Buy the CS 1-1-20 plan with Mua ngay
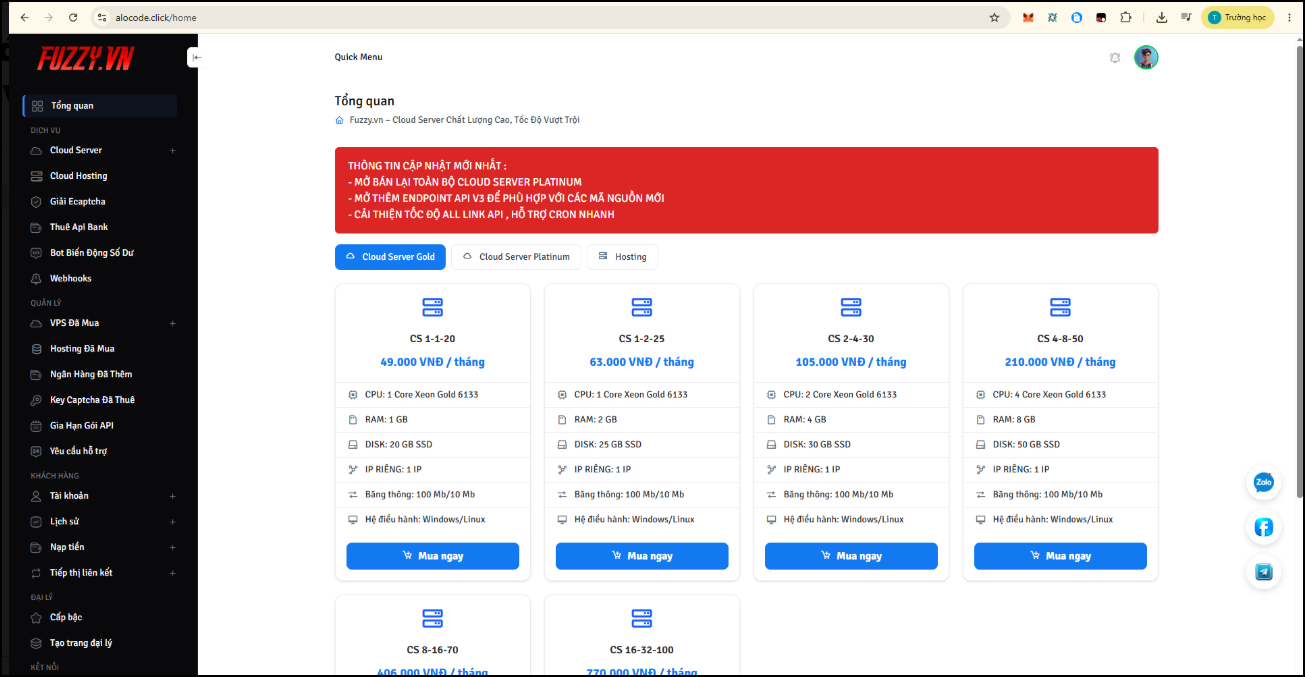The height and width of the screenshot is (677, 1305). pos(432,556)
